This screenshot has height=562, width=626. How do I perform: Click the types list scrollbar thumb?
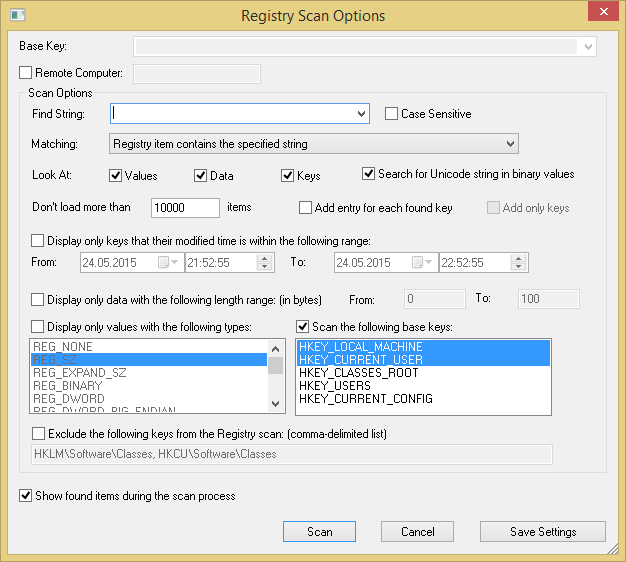275,365
